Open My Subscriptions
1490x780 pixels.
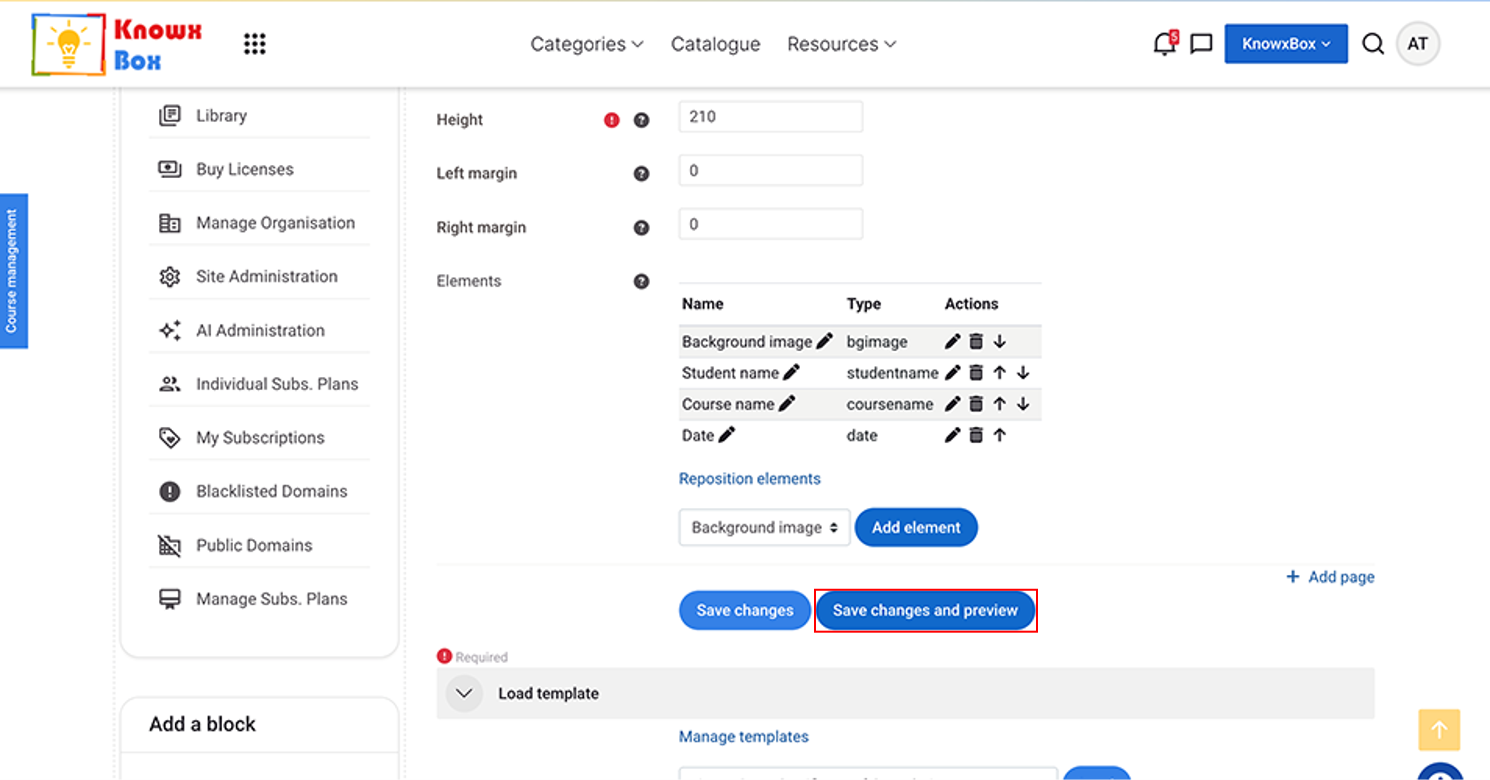click(x=260, y=438)
